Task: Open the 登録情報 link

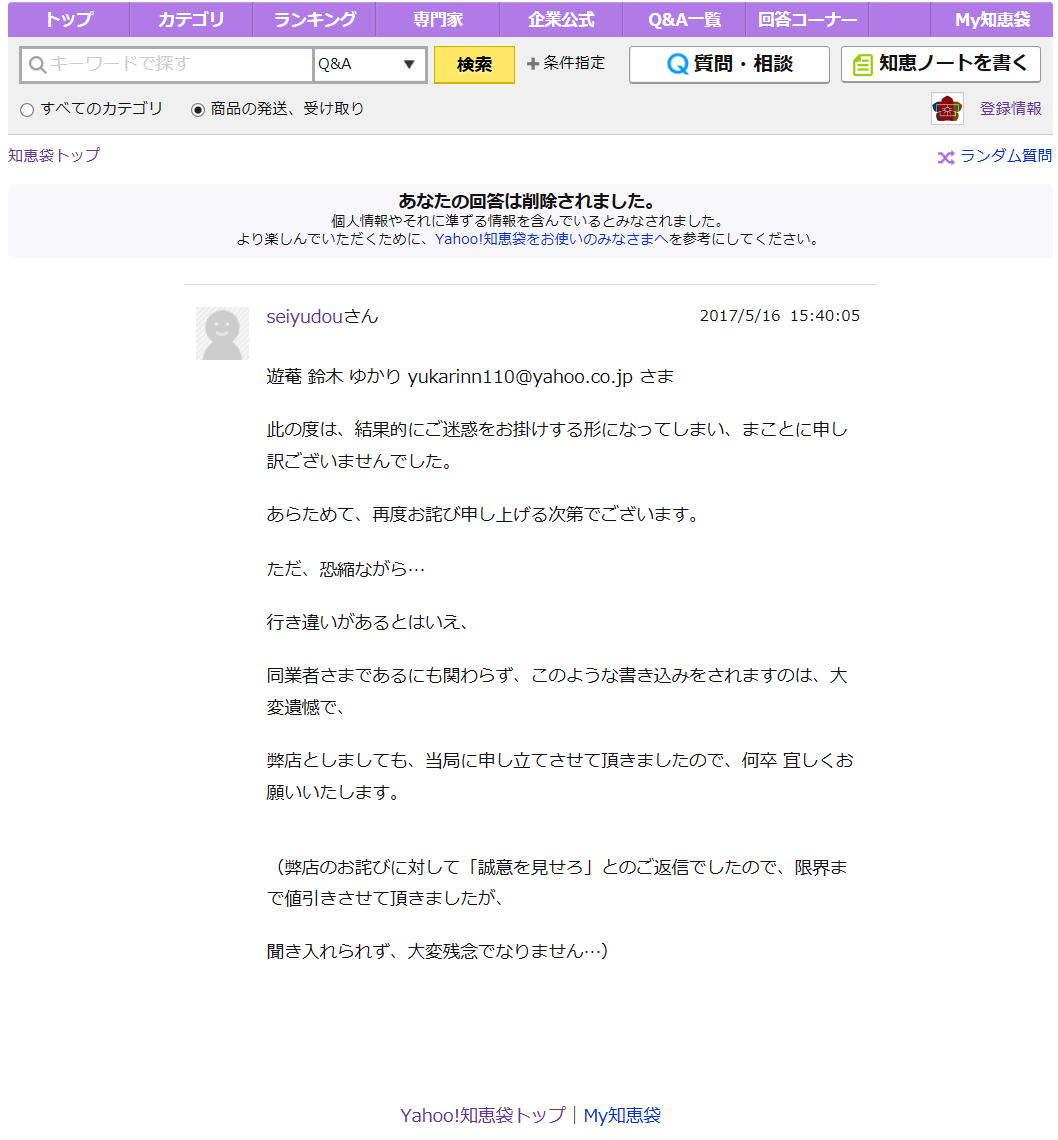Action: pos(1011,108)
